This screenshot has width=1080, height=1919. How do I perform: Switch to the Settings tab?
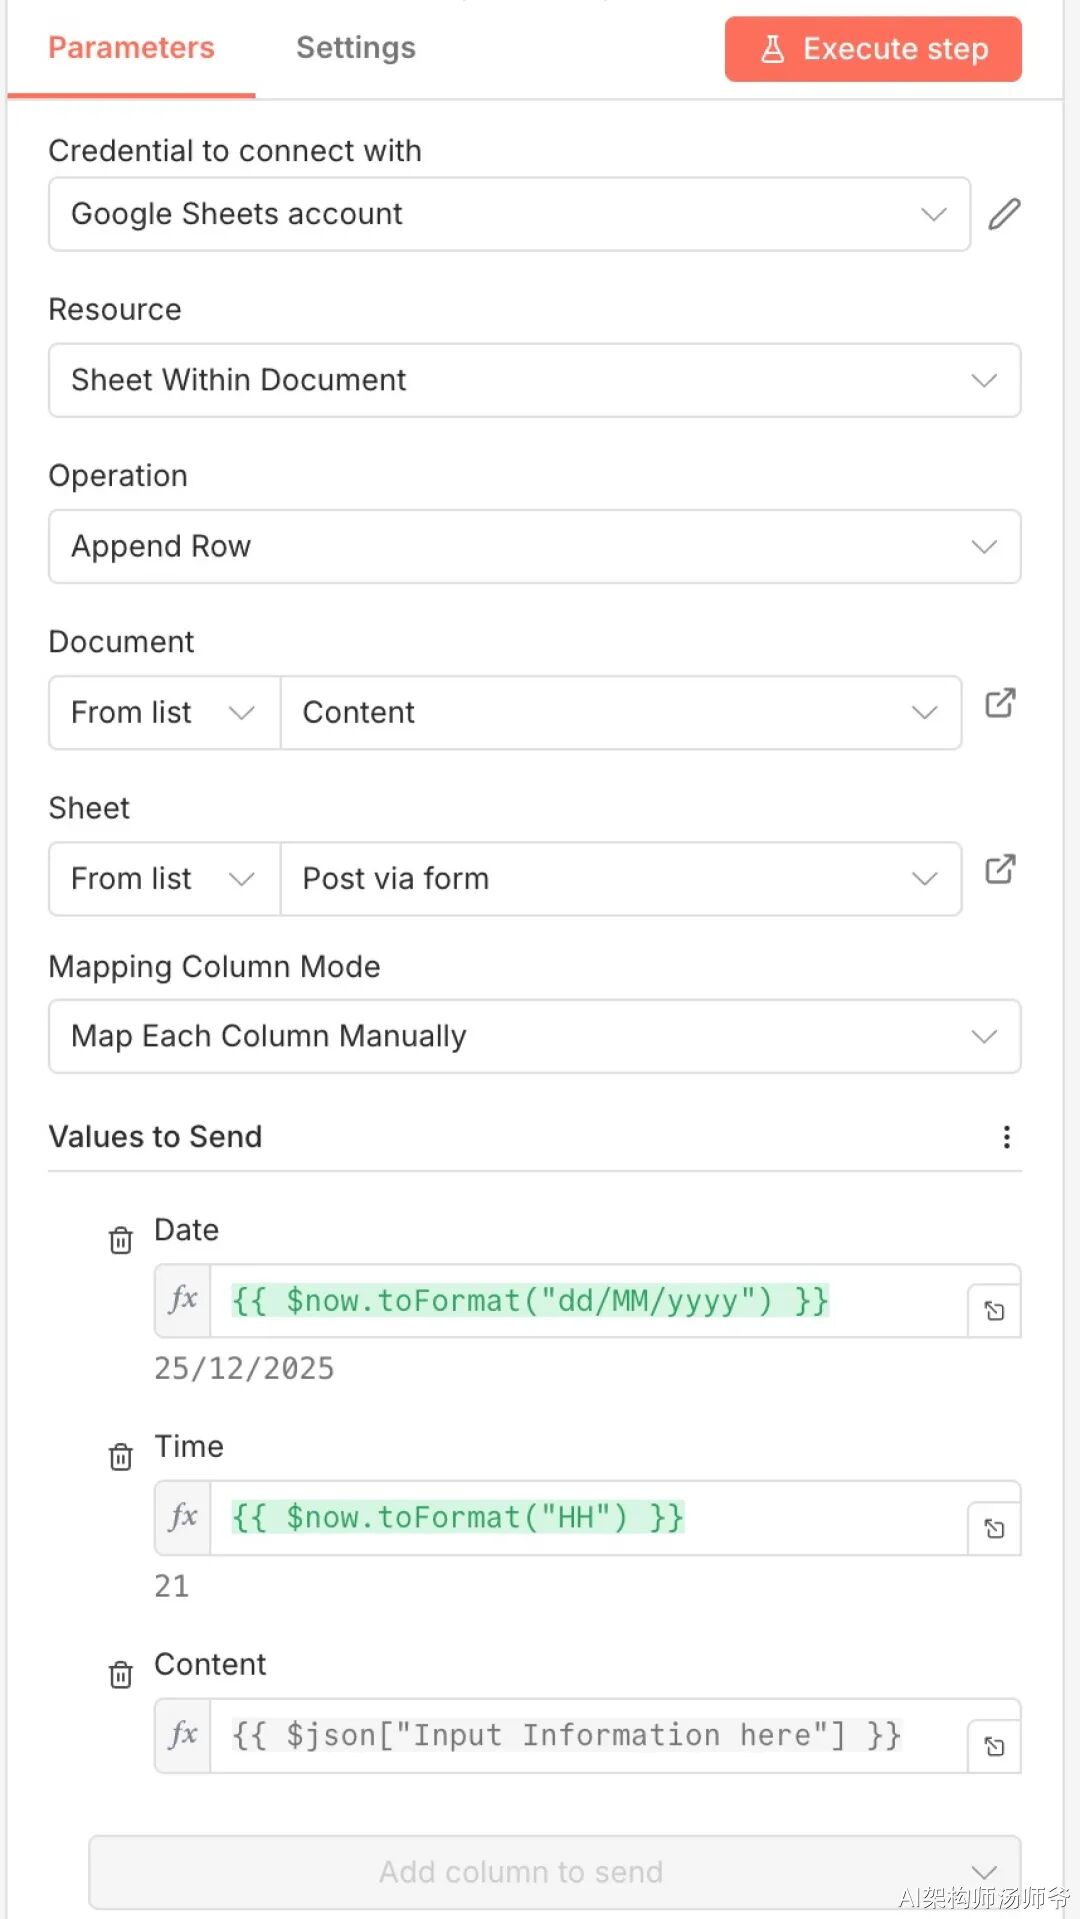point(355,48)
